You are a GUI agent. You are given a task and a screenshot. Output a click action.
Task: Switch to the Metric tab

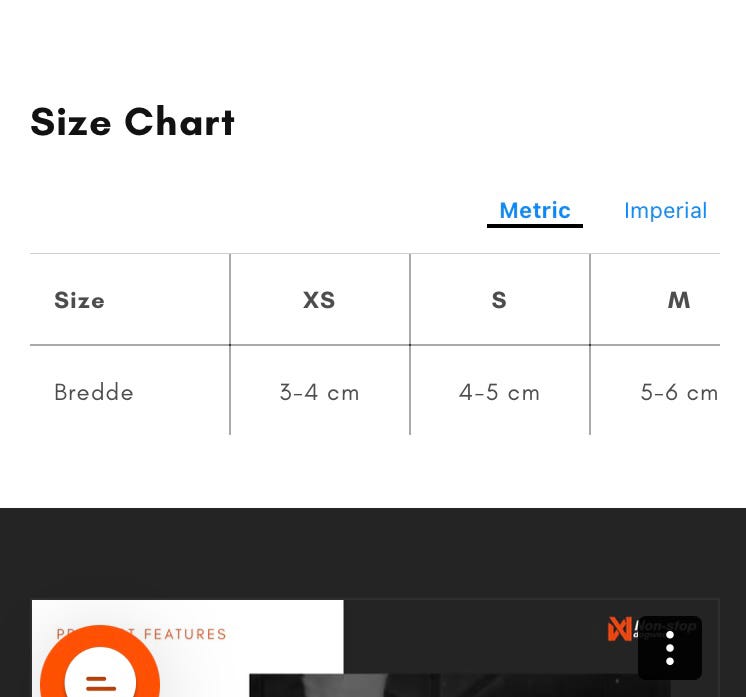click(x=535, y=210)
